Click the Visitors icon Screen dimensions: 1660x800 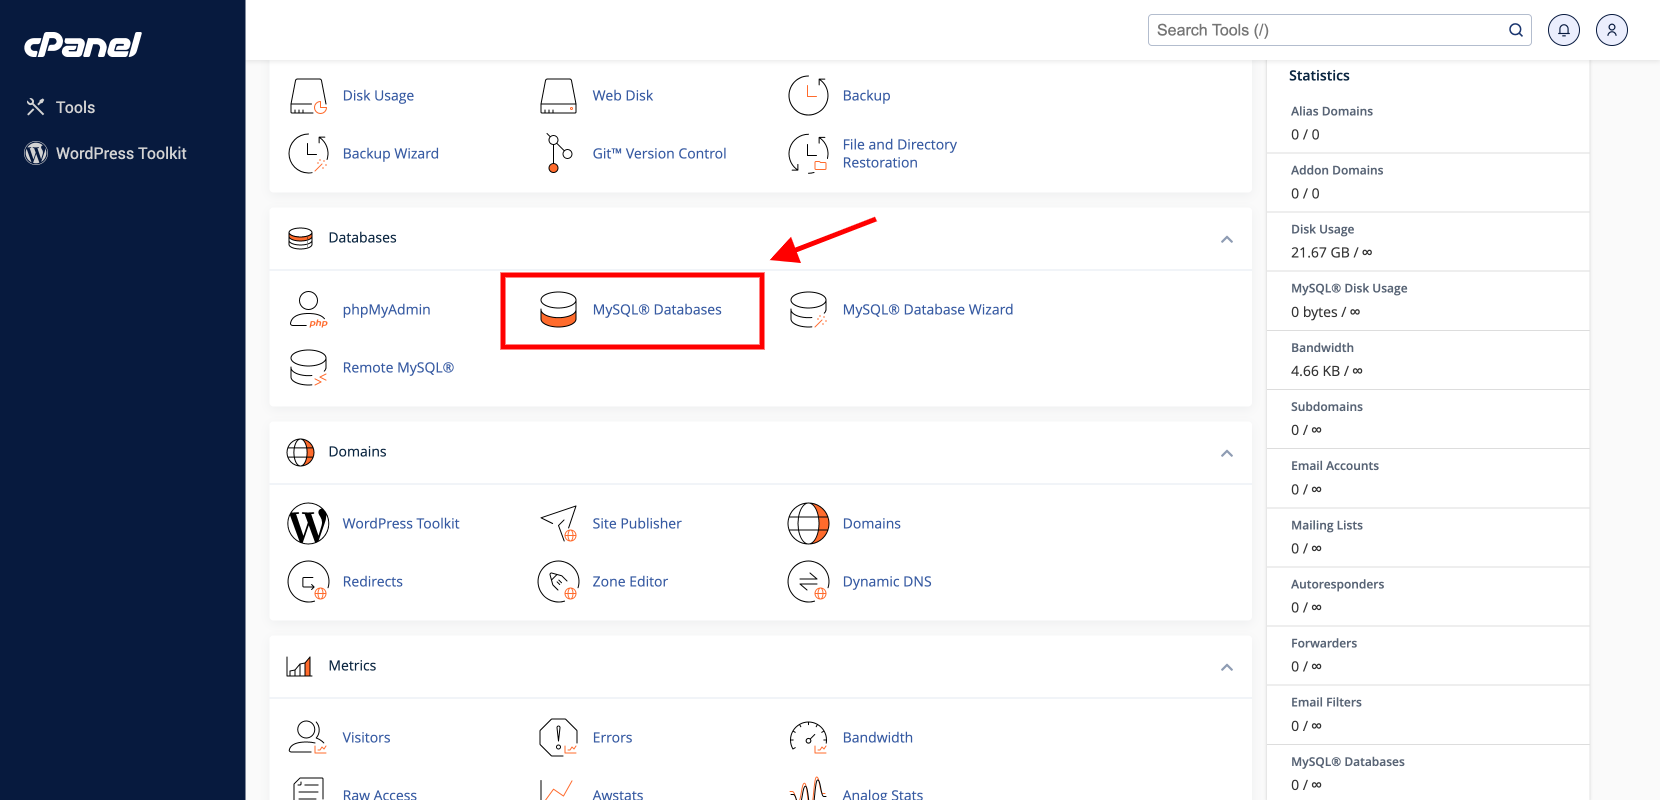click(x=308, y=738)
